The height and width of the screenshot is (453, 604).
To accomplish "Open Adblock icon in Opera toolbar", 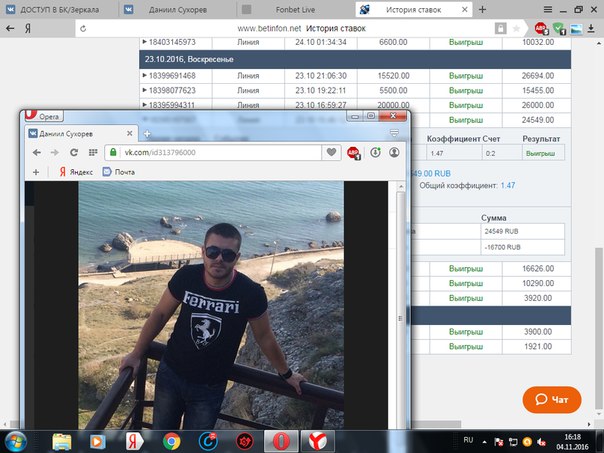I will 353,153.
